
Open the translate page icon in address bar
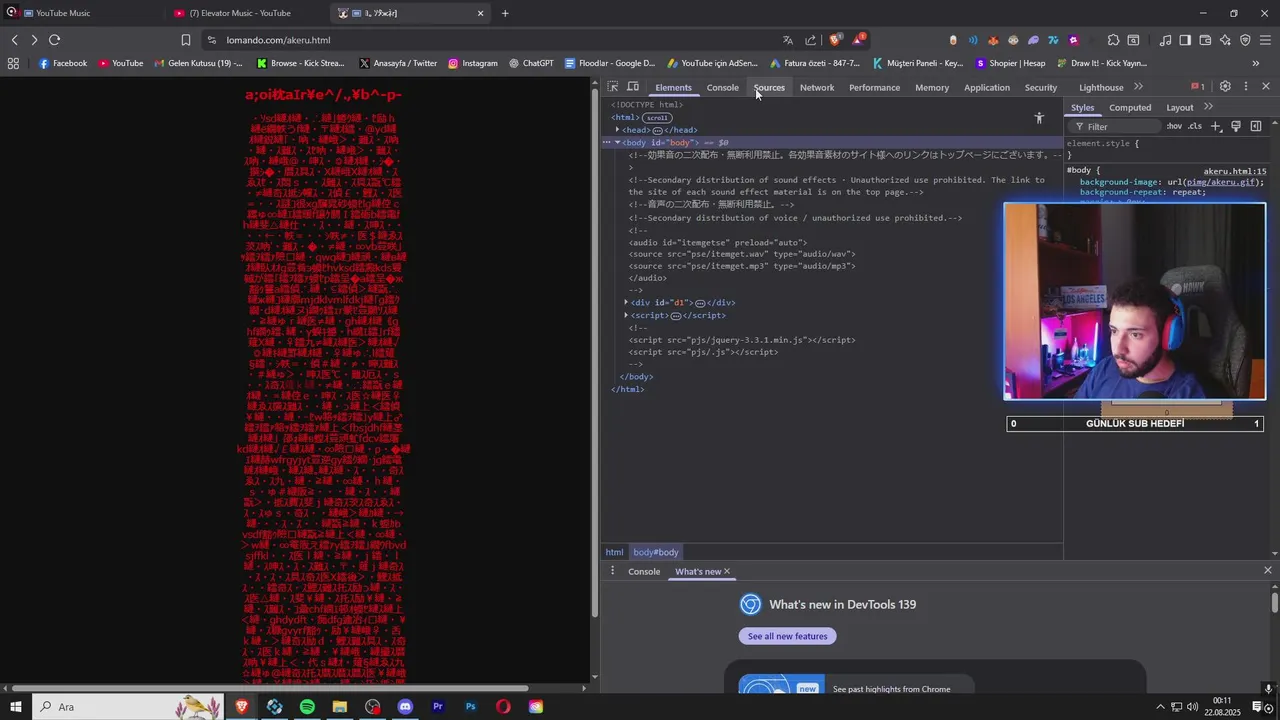click(788, 40)
